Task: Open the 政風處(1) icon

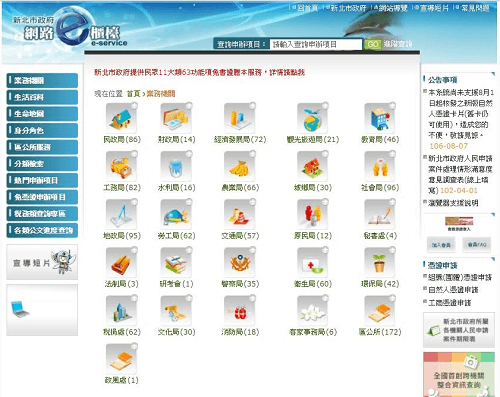Action: tap(121, 359)
